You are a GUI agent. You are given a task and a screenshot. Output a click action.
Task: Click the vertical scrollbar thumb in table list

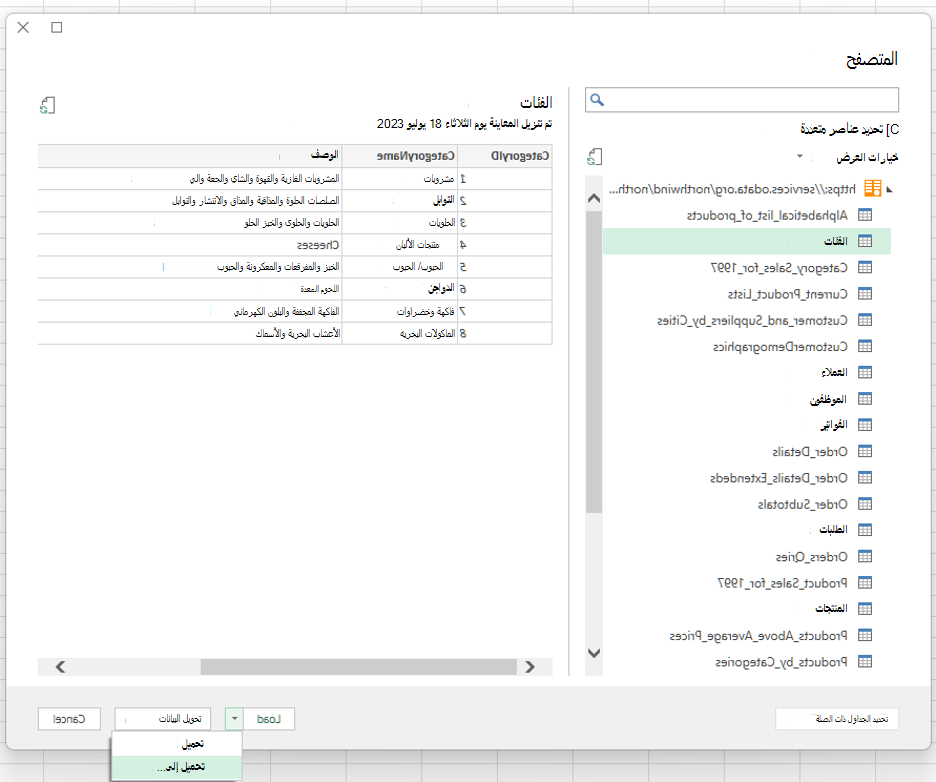pos(594,362)
